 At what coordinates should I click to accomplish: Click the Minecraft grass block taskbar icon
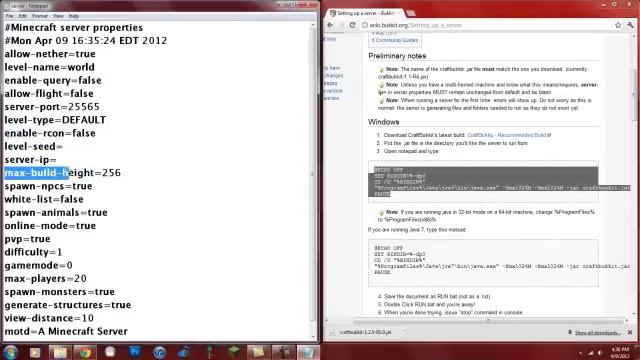tap(234, 352)
